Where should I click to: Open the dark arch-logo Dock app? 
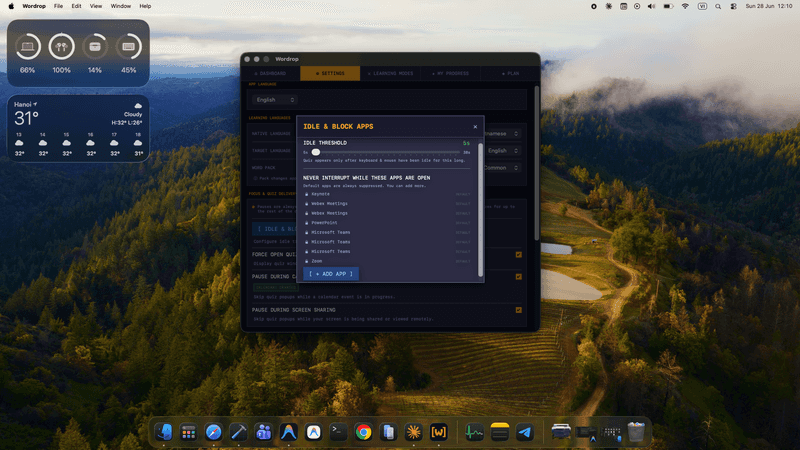288,432
